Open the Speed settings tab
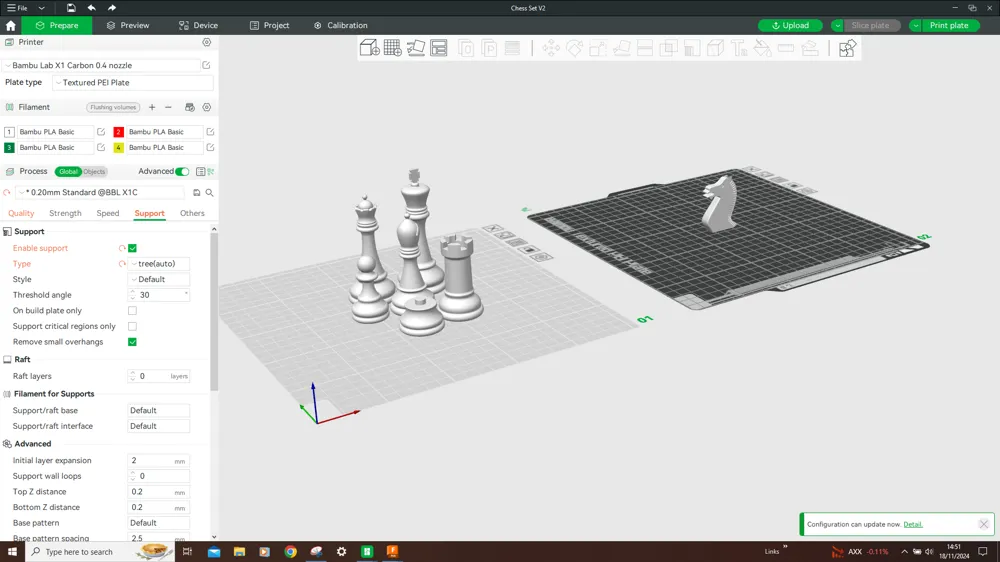The height and width of the screenshot is (562, 1000). coord(108,213)
